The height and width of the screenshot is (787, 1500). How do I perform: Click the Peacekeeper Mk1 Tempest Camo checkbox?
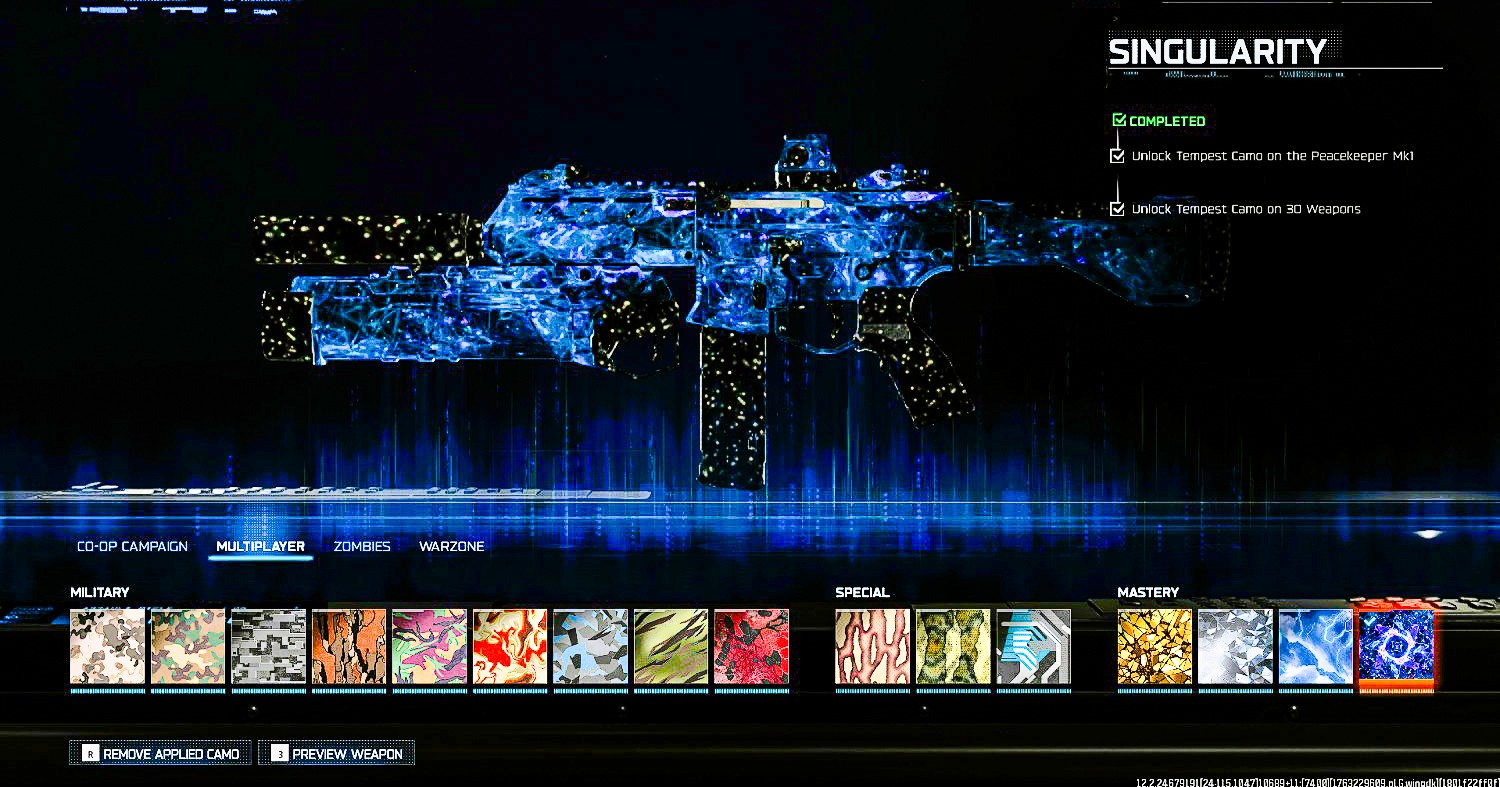click(x=1117, y=156)
